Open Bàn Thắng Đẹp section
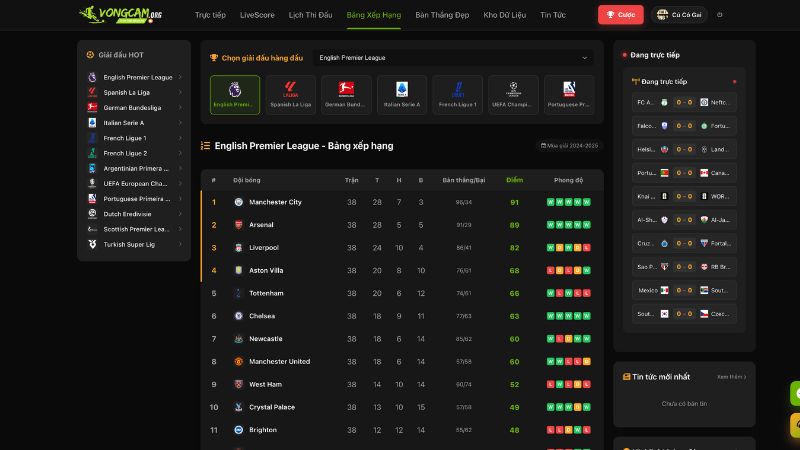The image size is (800, 450). pos(442,15)
